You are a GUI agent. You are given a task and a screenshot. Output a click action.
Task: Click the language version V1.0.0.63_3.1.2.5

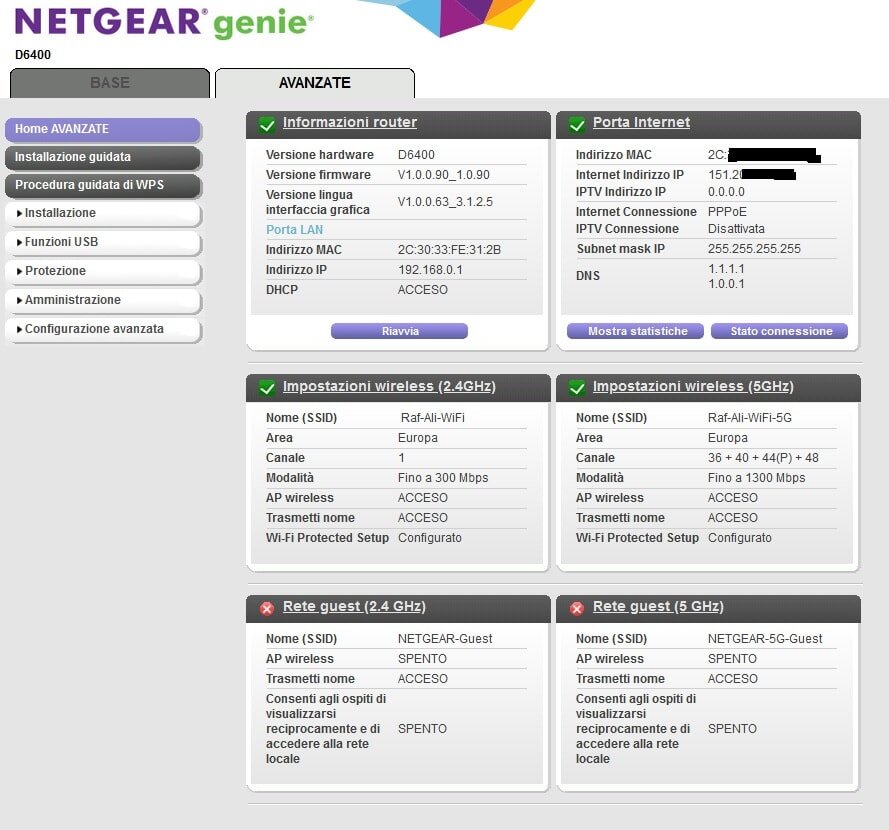445,202
